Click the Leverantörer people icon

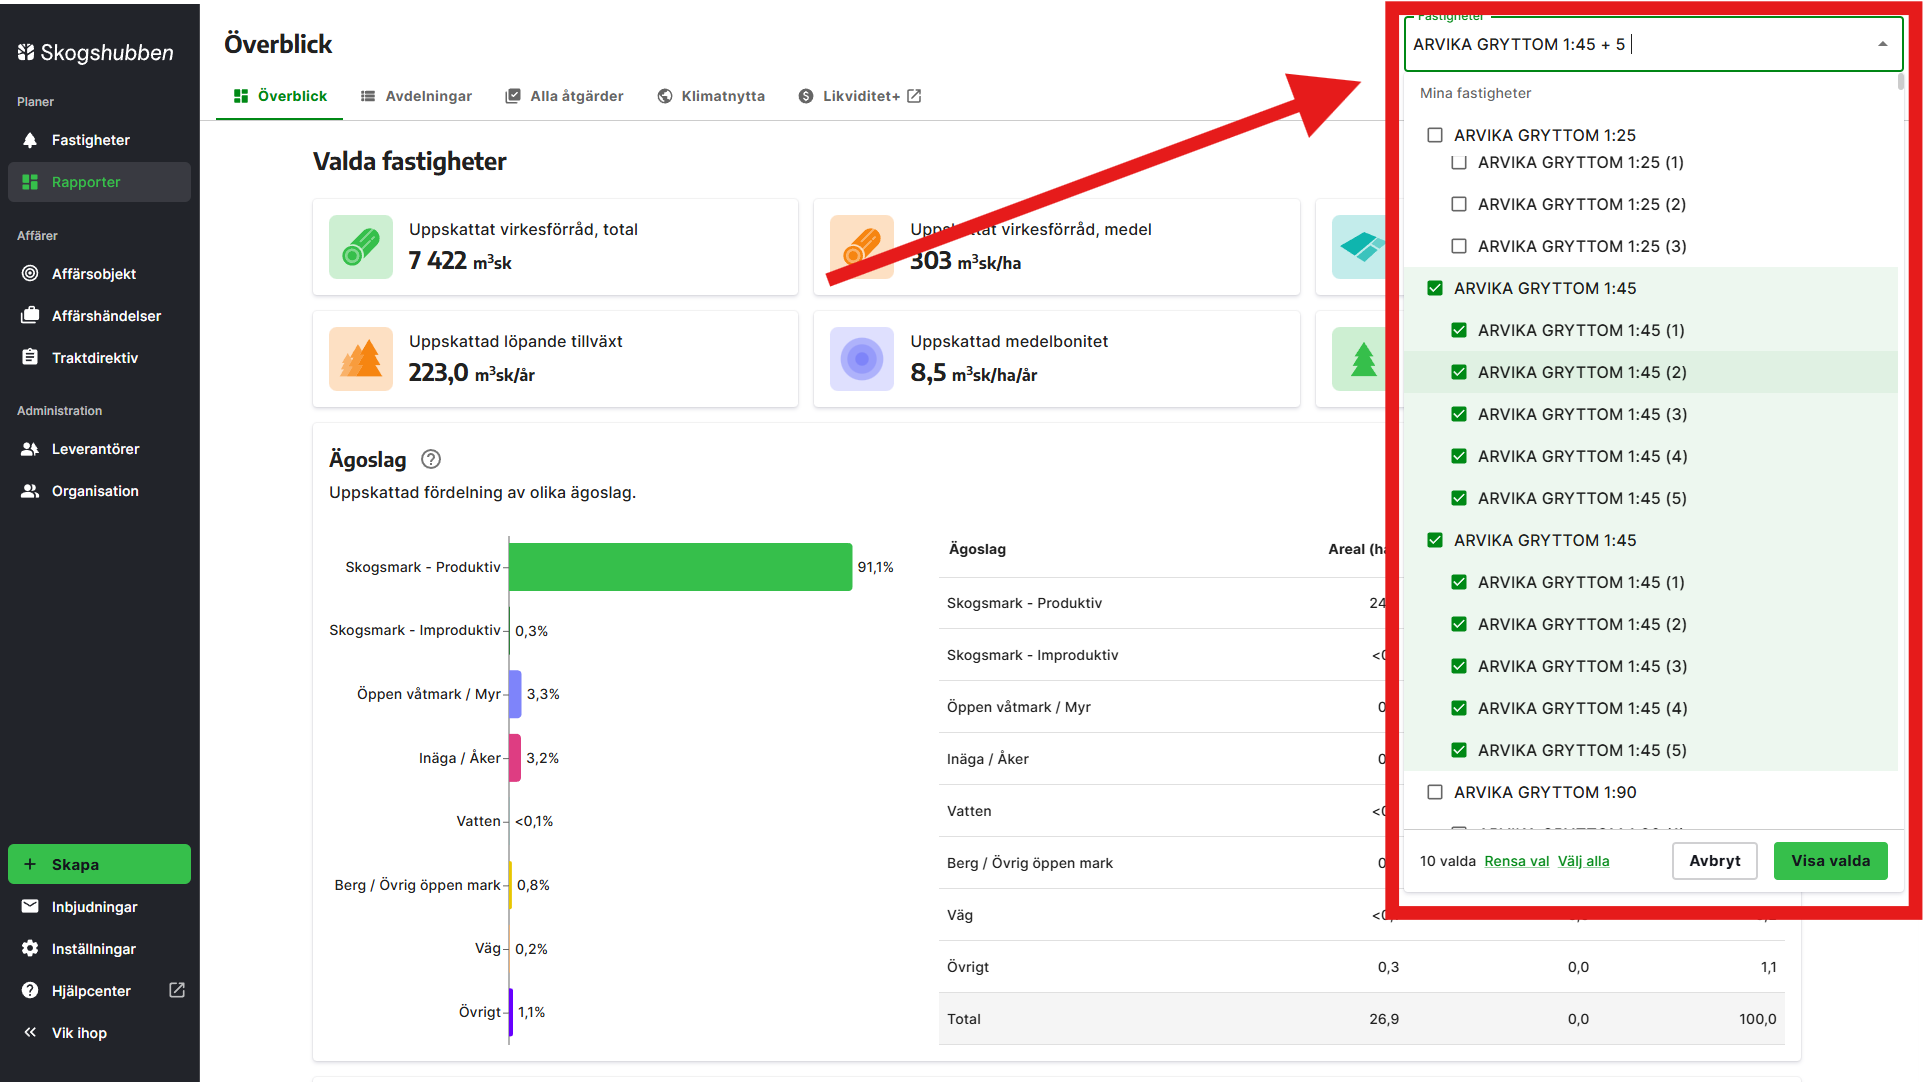[x=30, y=449]
